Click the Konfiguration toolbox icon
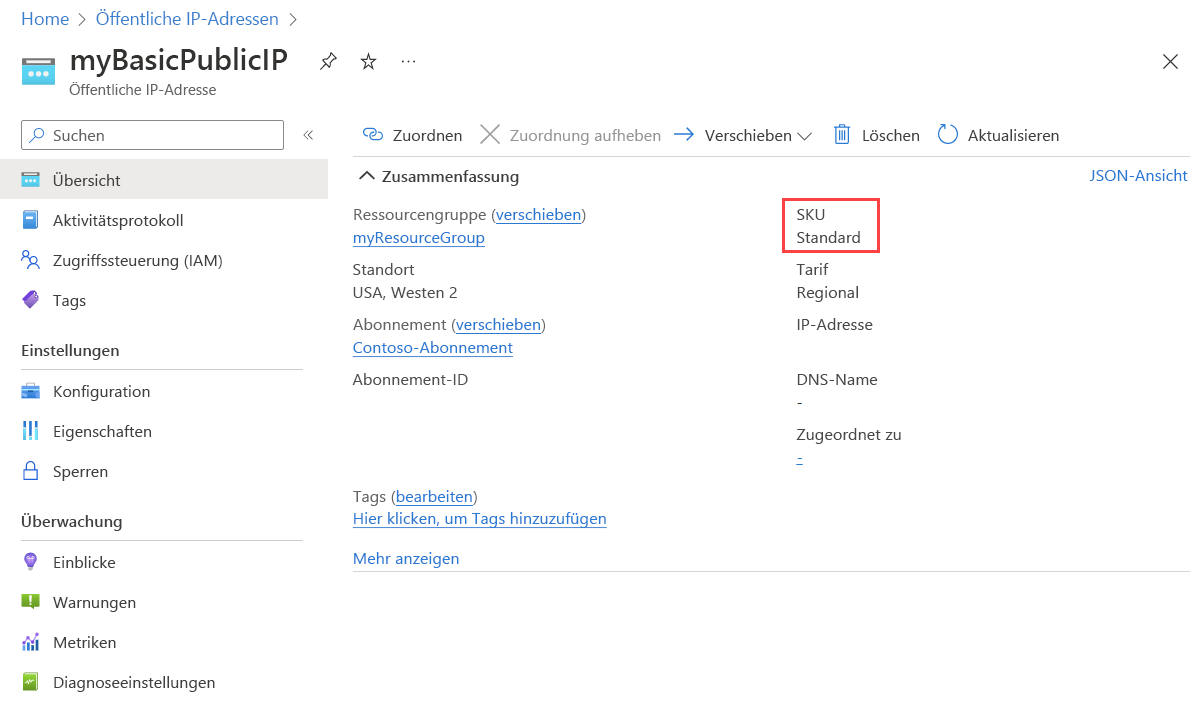 coord(31,391)
